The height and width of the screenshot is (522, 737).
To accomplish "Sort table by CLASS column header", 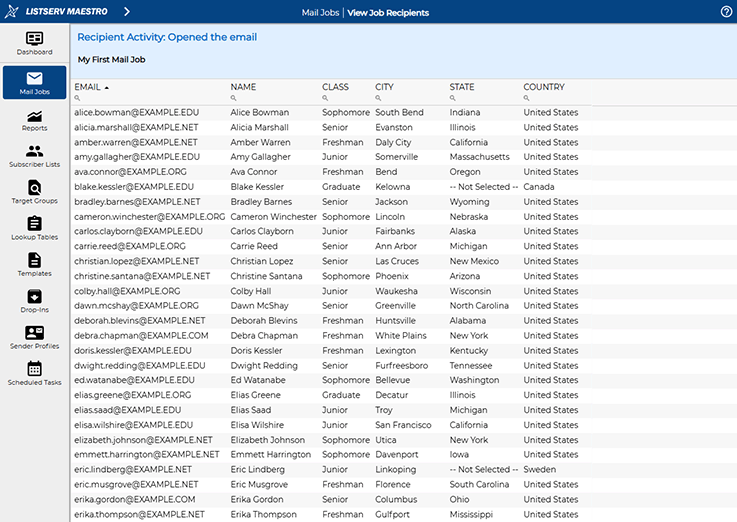I will 335,87.
